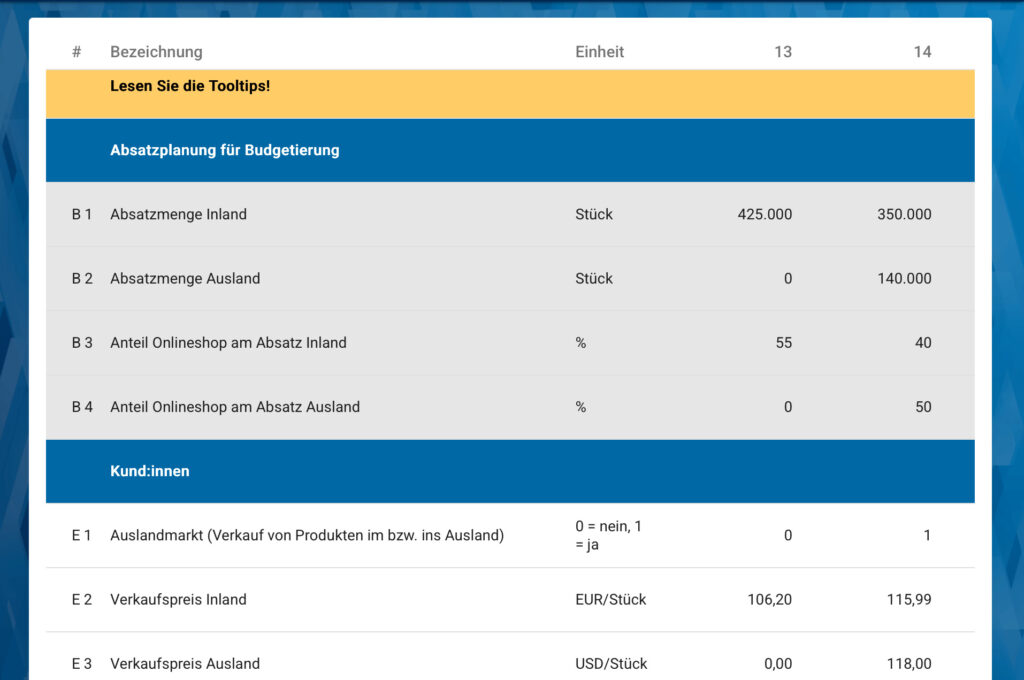Click the 55 percent Onlineshop Inland value
The width and height of the screenshot is (1024, 680).
pos(782,343)
